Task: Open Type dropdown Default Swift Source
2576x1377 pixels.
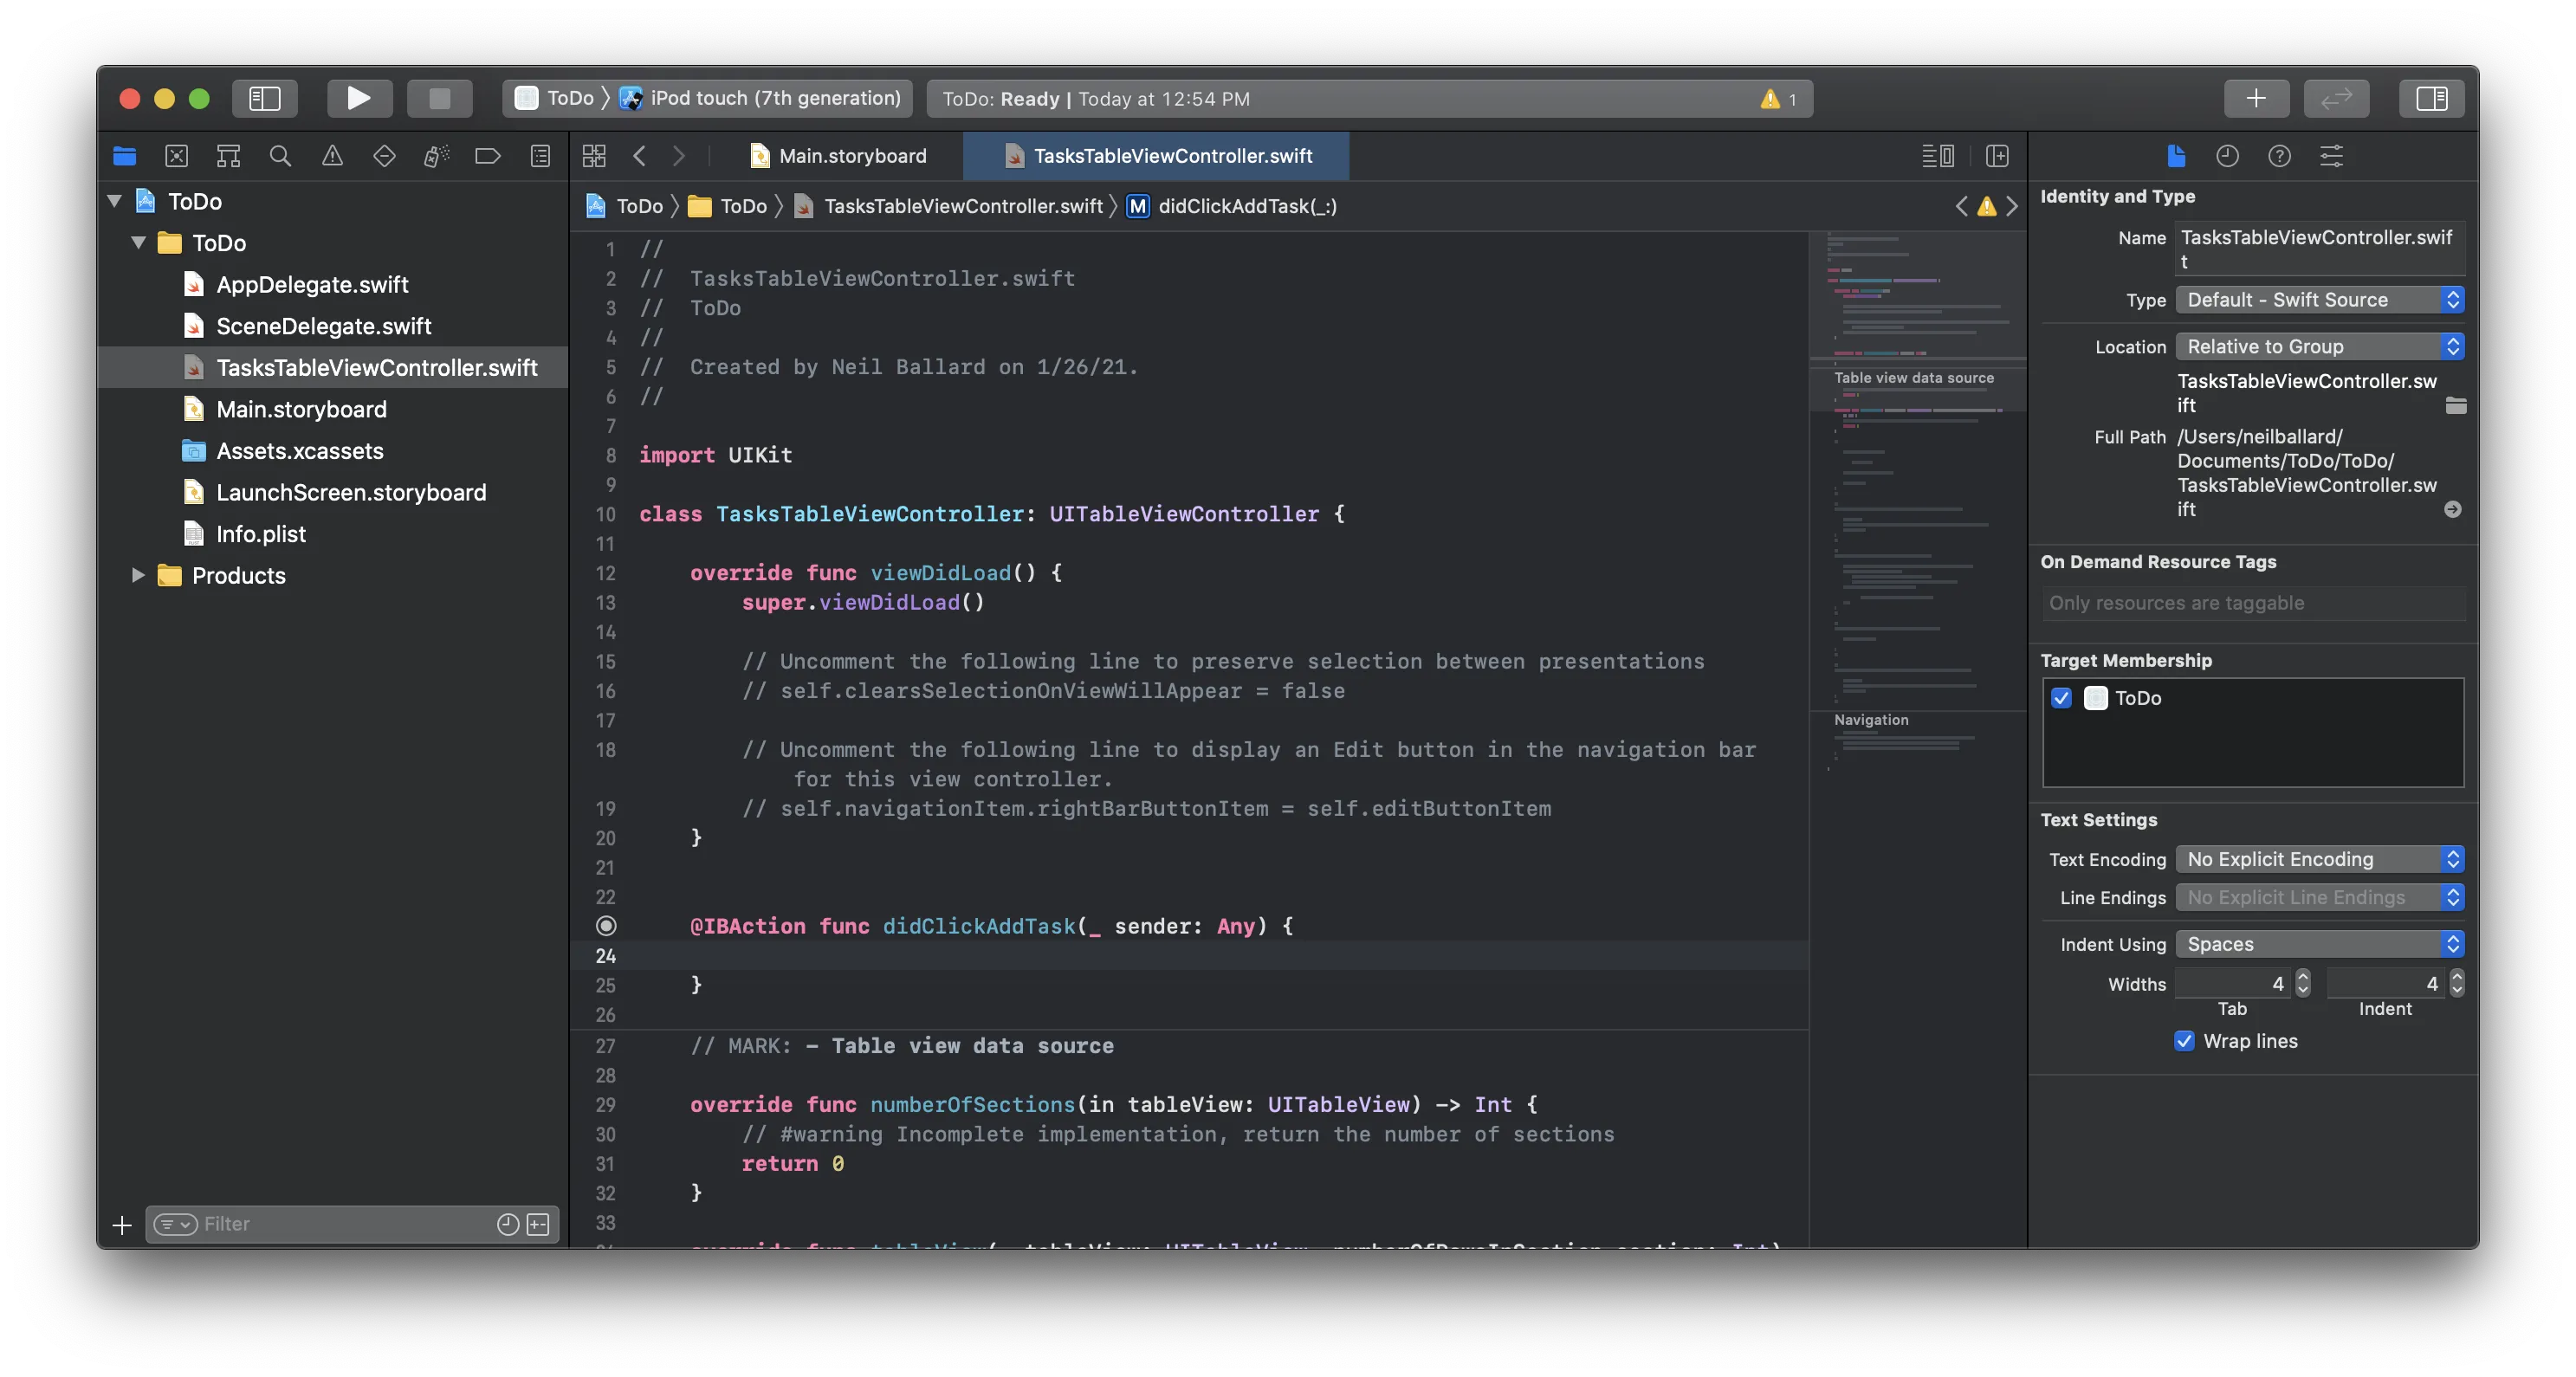Action: coord(2320,300)
